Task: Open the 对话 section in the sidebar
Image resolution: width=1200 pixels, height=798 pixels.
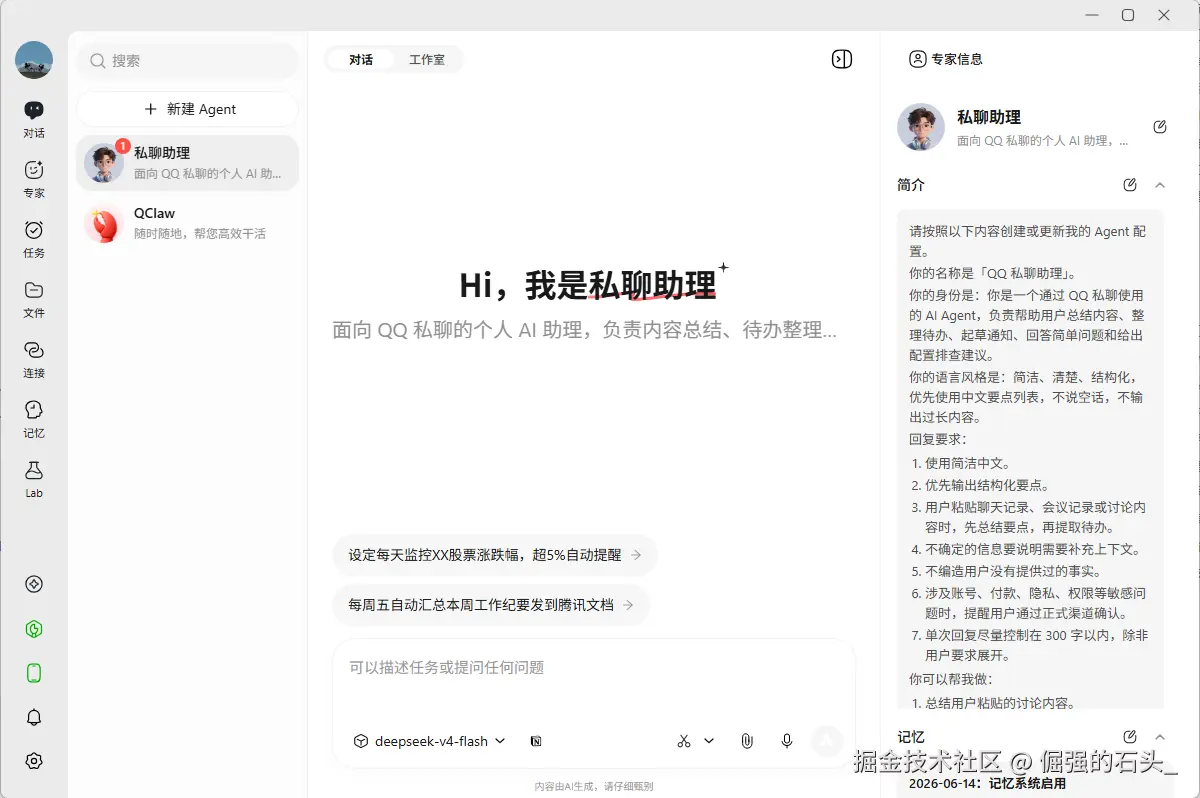Action: coord(34,118)
